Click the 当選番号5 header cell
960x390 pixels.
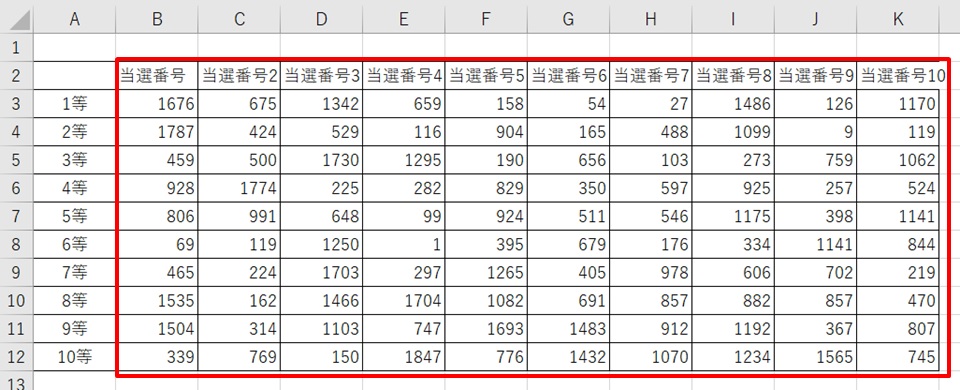tap(486, 75)
